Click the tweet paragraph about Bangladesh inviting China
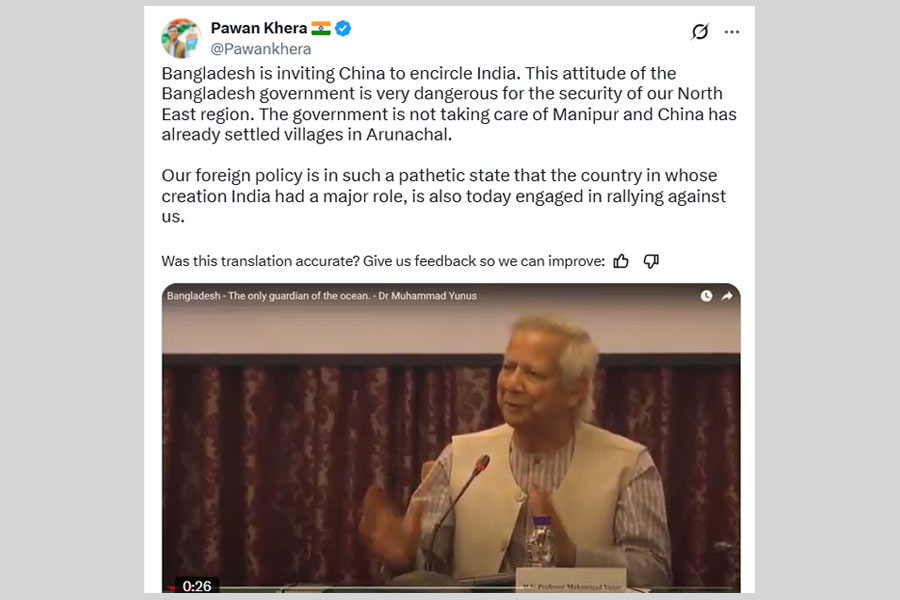This screenshot has width=900, height=600. (449, 104)
